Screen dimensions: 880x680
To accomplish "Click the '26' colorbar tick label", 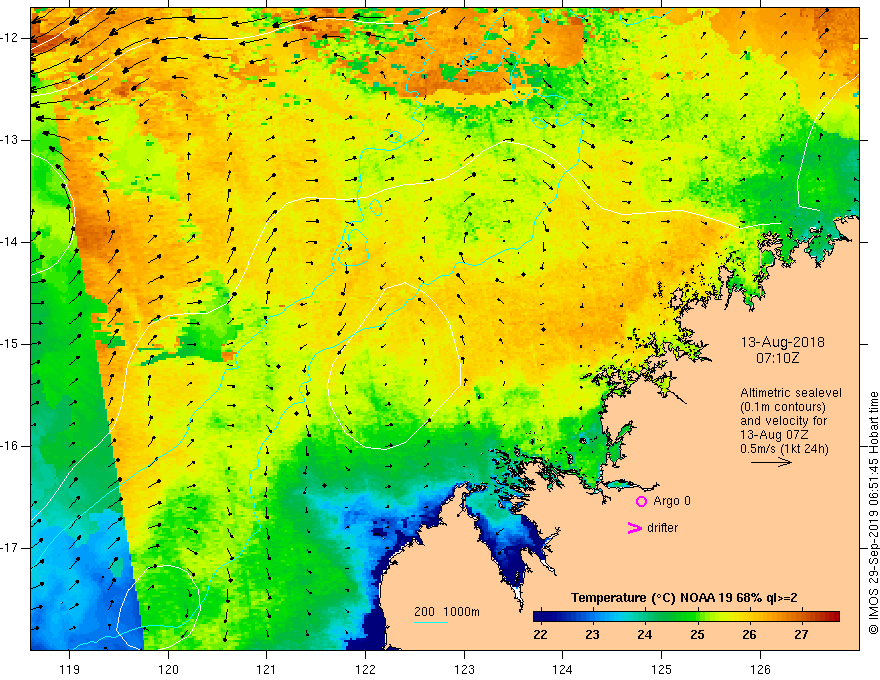I will [x=749, y=635].
